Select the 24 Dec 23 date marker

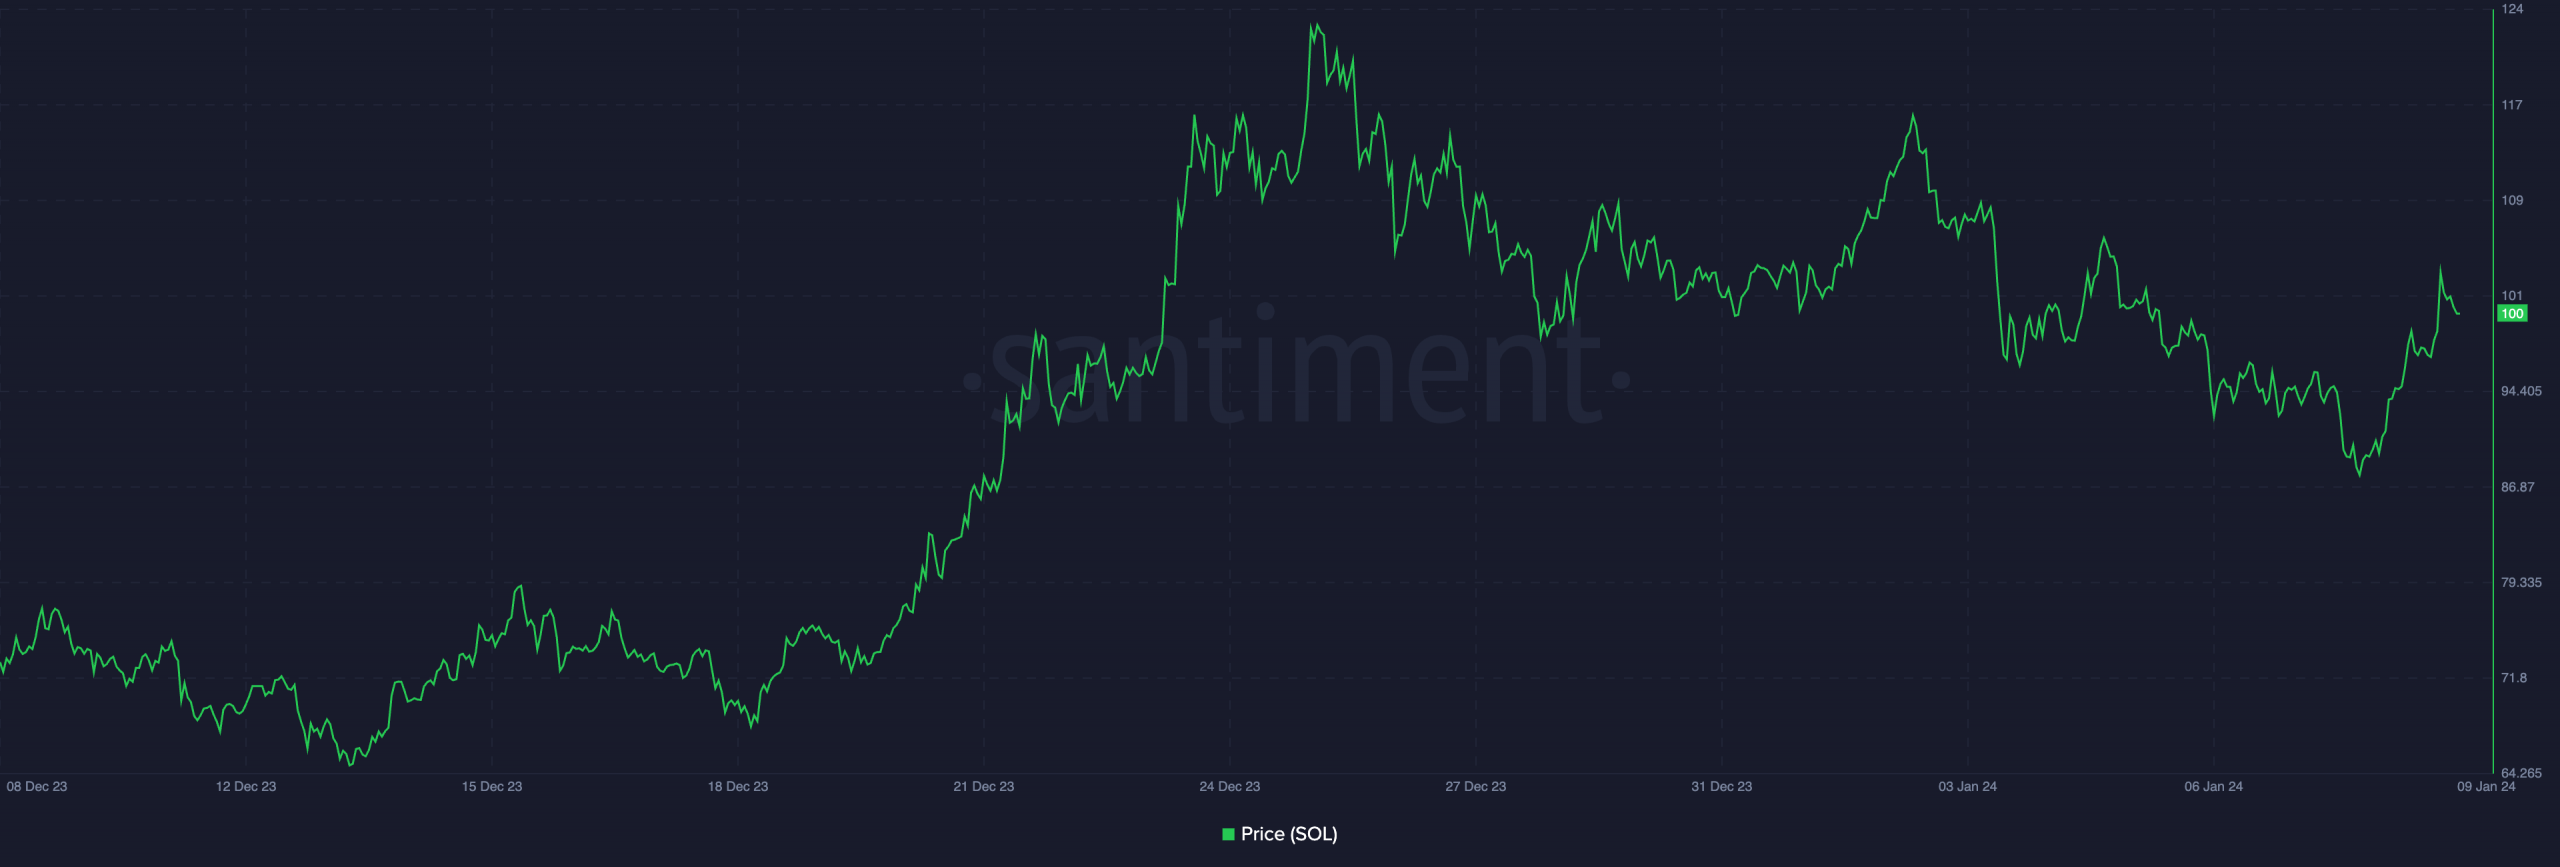point(1230,787)
